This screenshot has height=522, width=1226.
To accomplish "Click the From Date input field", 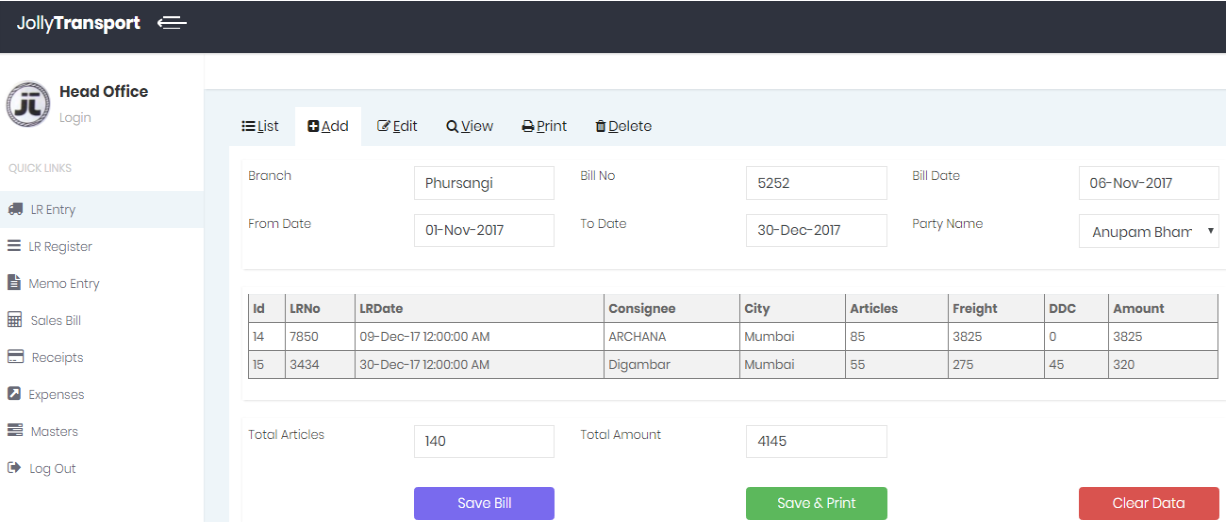I will (484, 230).
